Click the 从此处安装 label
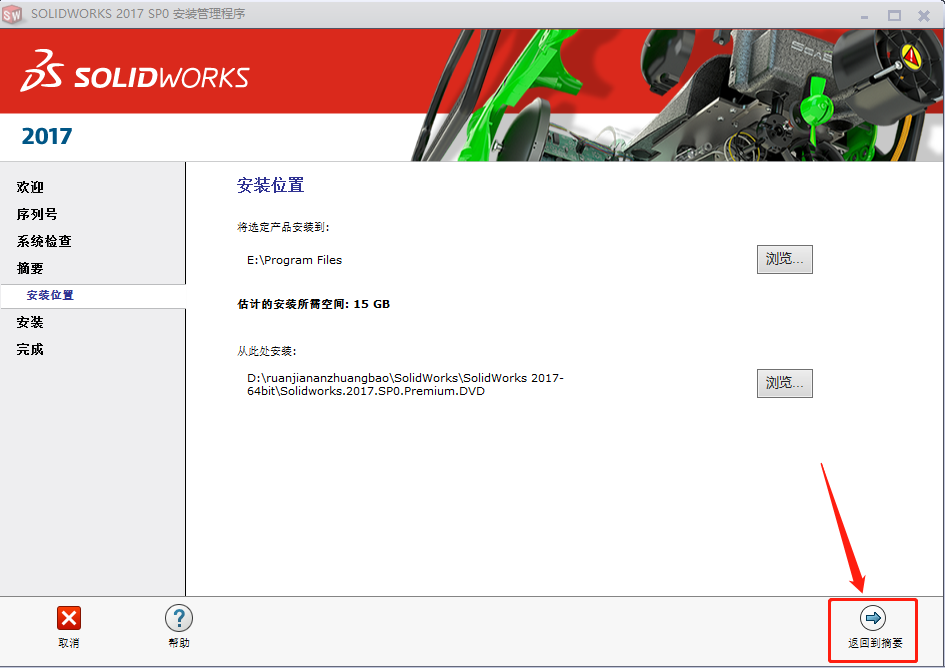 click(x=267, y=351)
